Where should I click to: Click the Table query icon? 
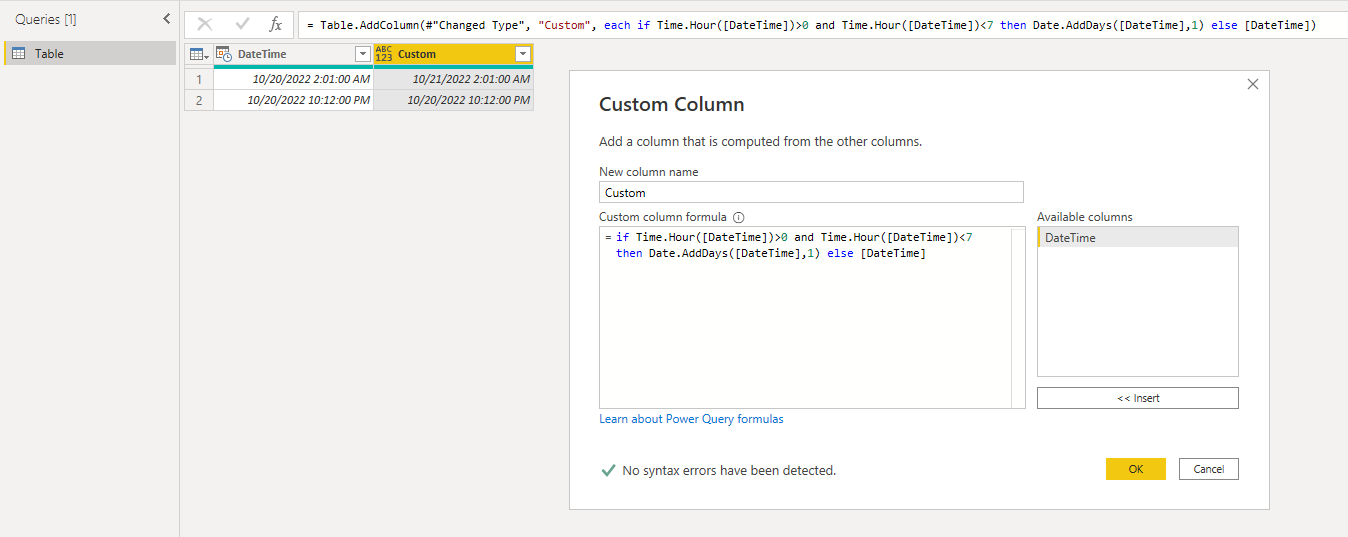[18, 53]
